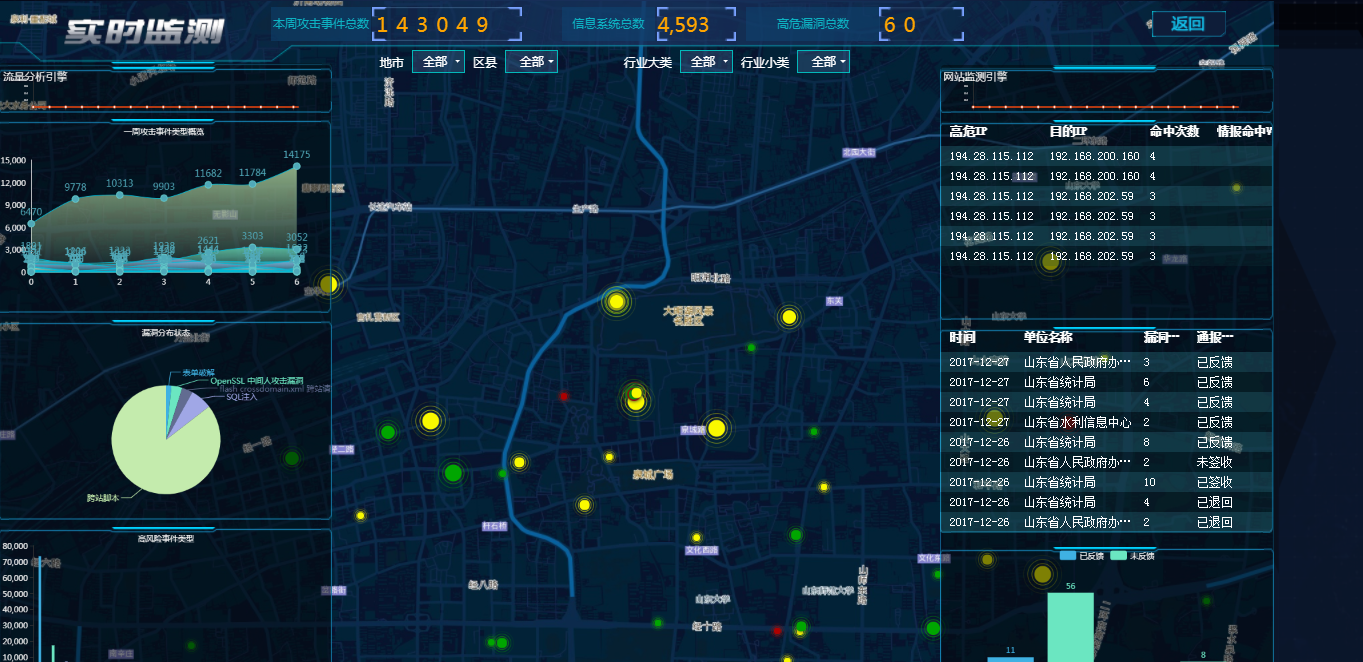This screenshot has height=662, width=1363.
Task: Click the 时间 column header
Action: pyautogui.click(x=962, y=338)
